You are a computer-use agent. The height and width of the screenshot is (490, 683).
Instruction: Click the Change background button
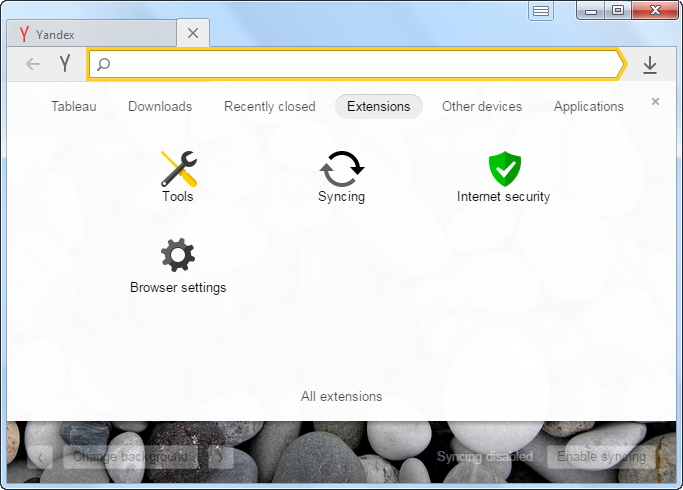click(130, 456)
